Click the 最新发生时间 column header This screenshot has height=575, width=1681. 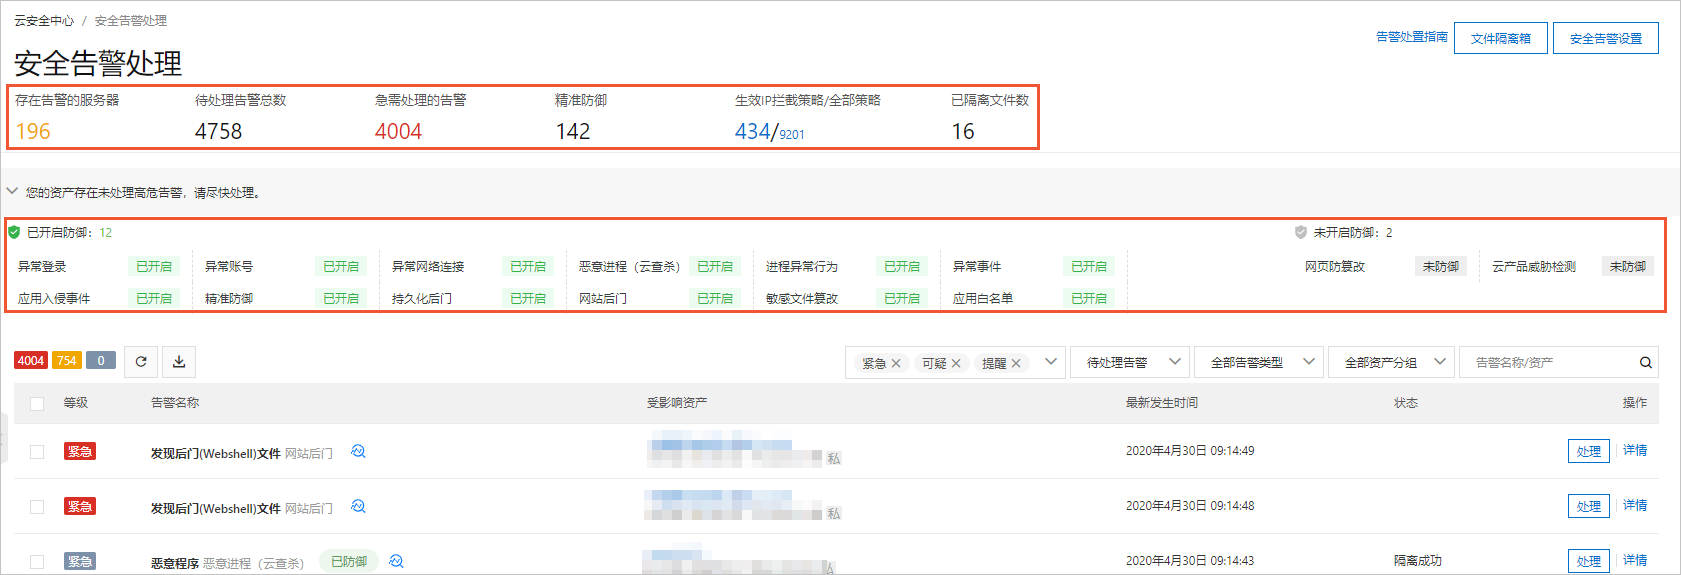tap(1162, 403)
